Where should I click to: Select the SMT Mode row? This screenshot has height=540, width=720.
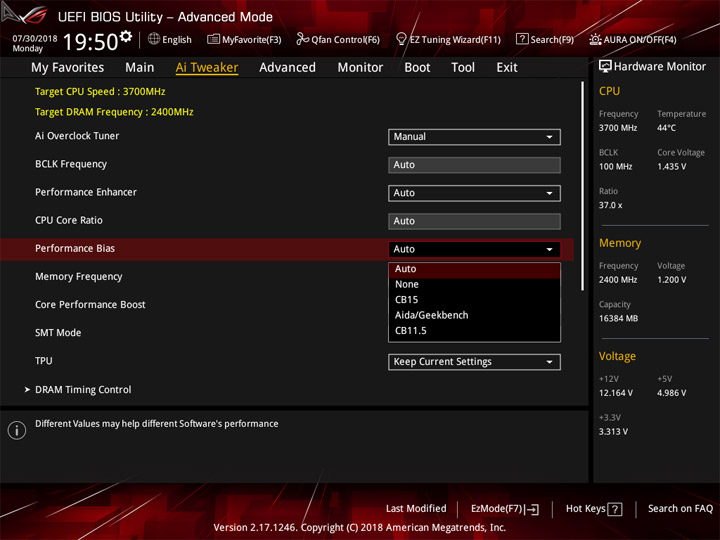tap(58, 333)
